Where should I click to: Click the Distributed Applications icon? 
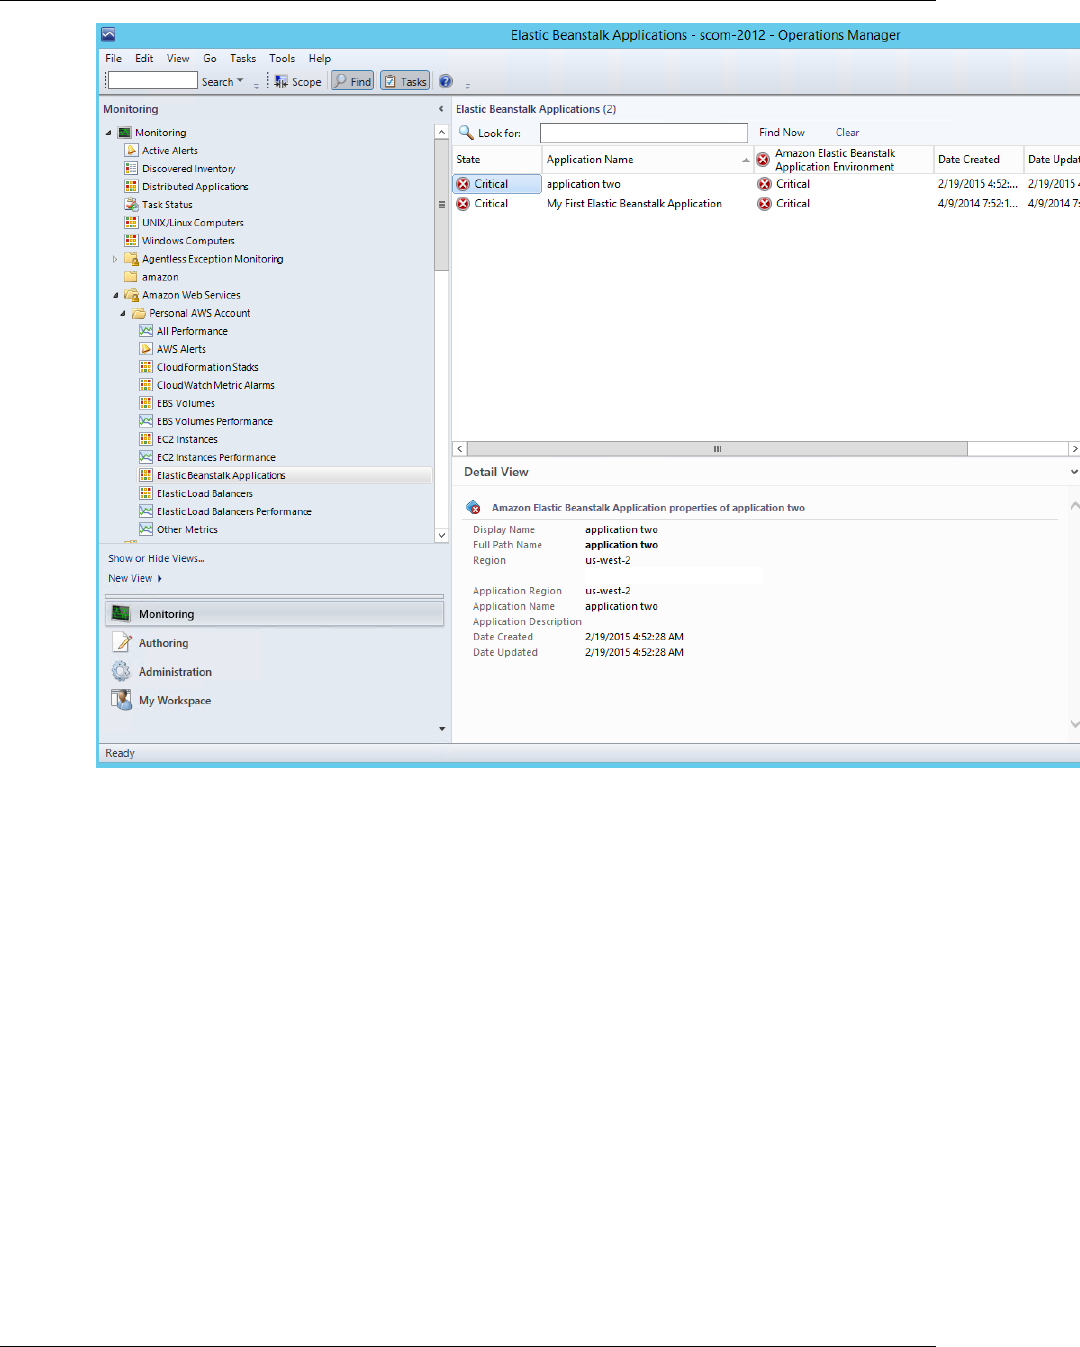pyautogui.click(x=131, y=186)
